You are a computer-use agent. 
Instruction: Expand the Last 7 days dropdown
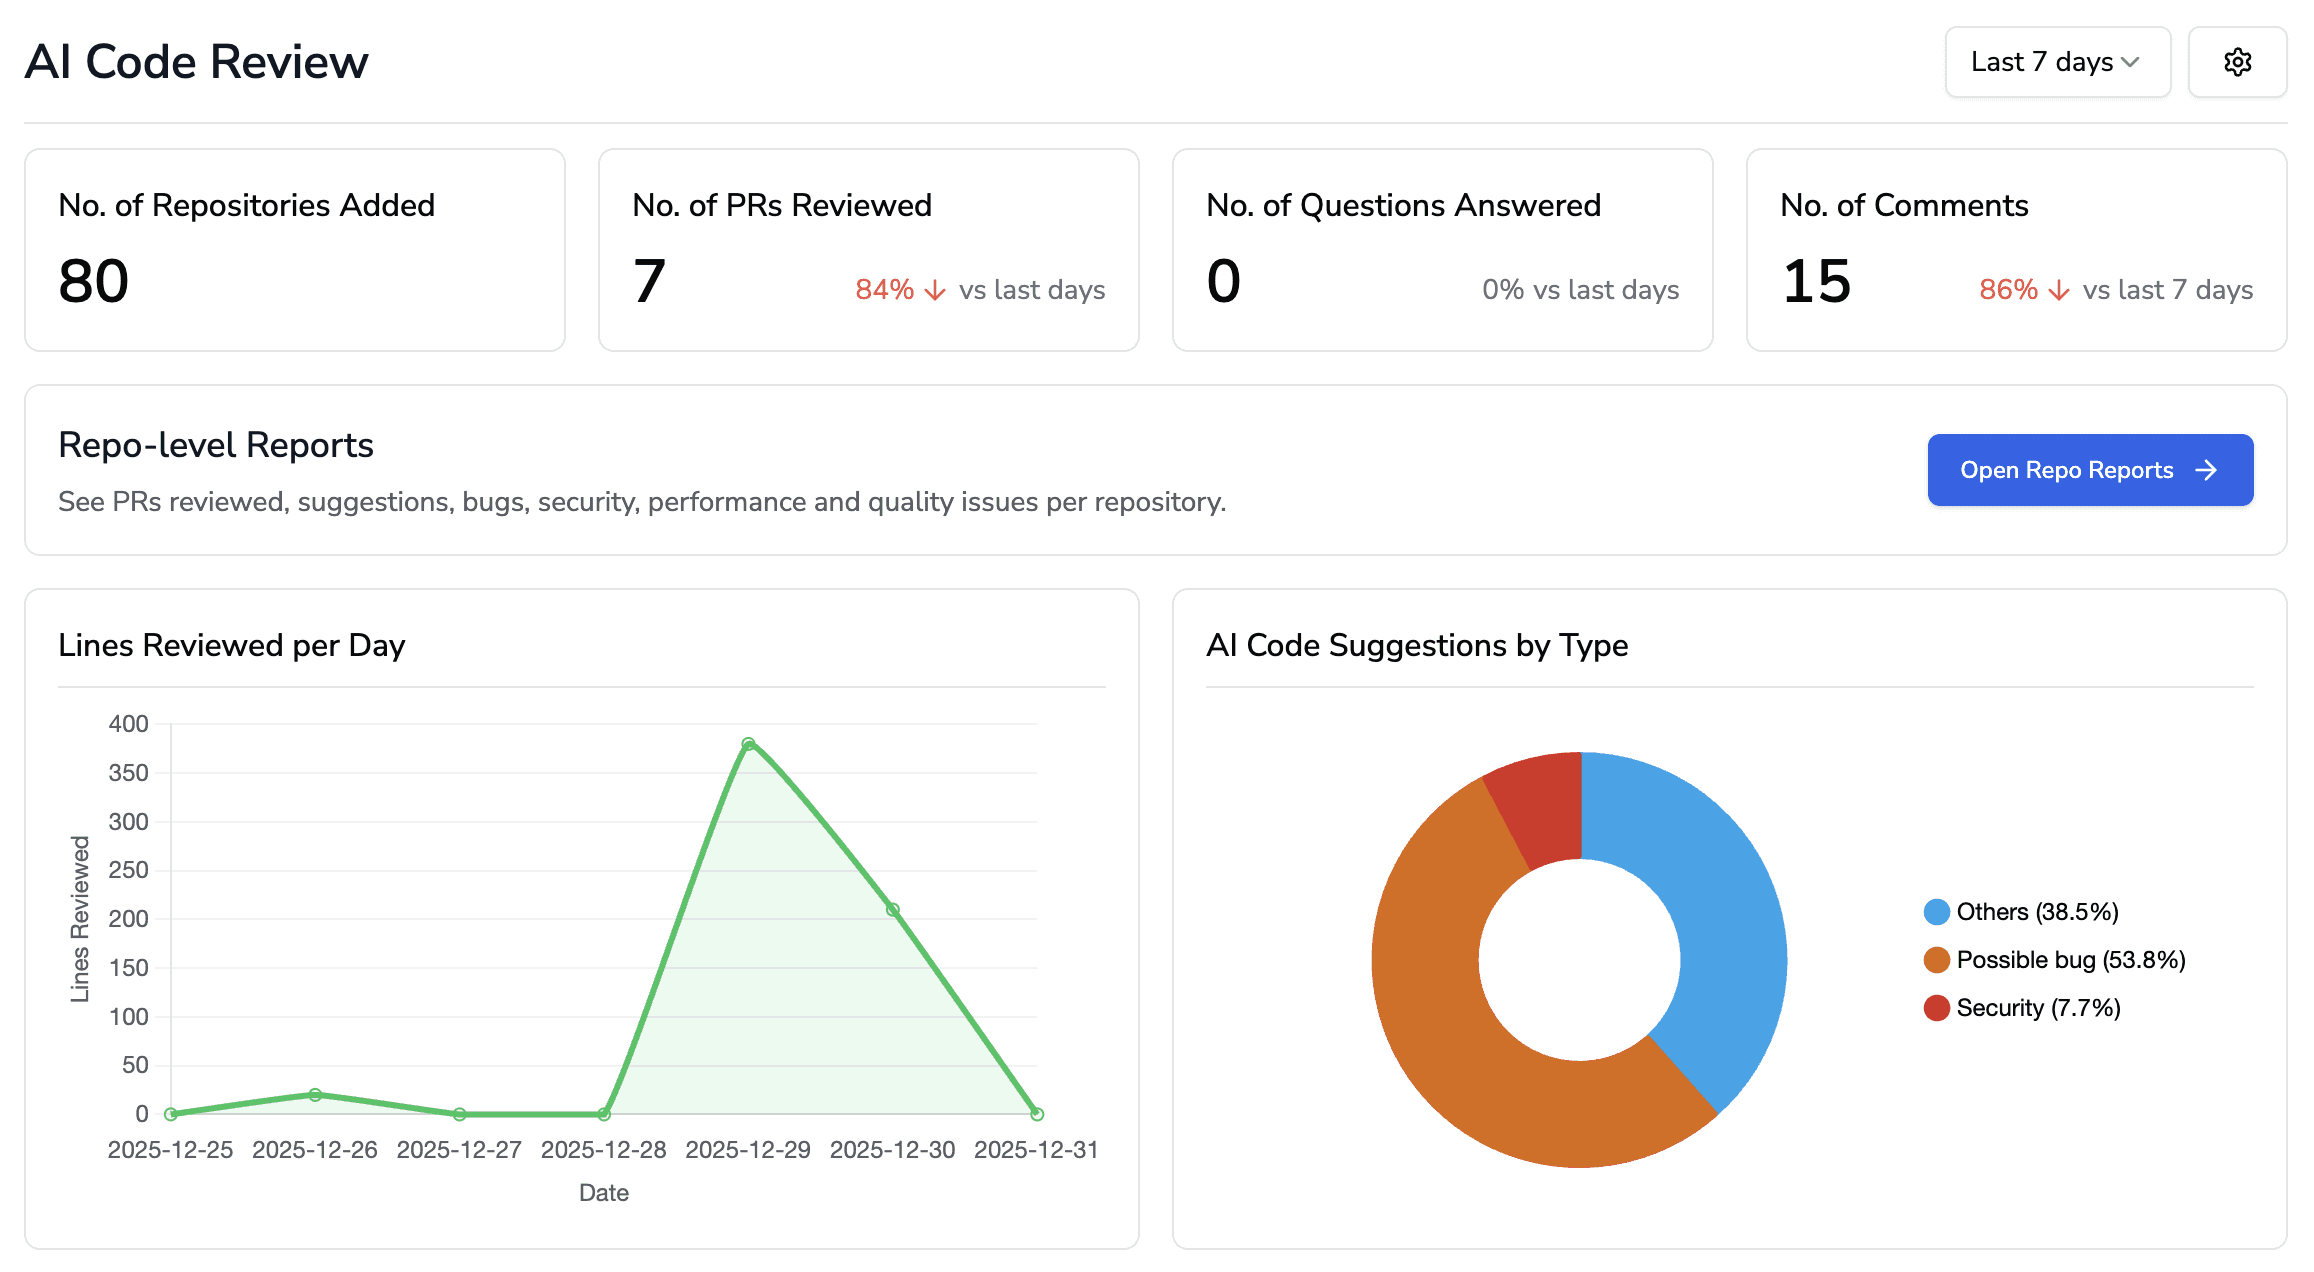click(x=2056, y=62)
